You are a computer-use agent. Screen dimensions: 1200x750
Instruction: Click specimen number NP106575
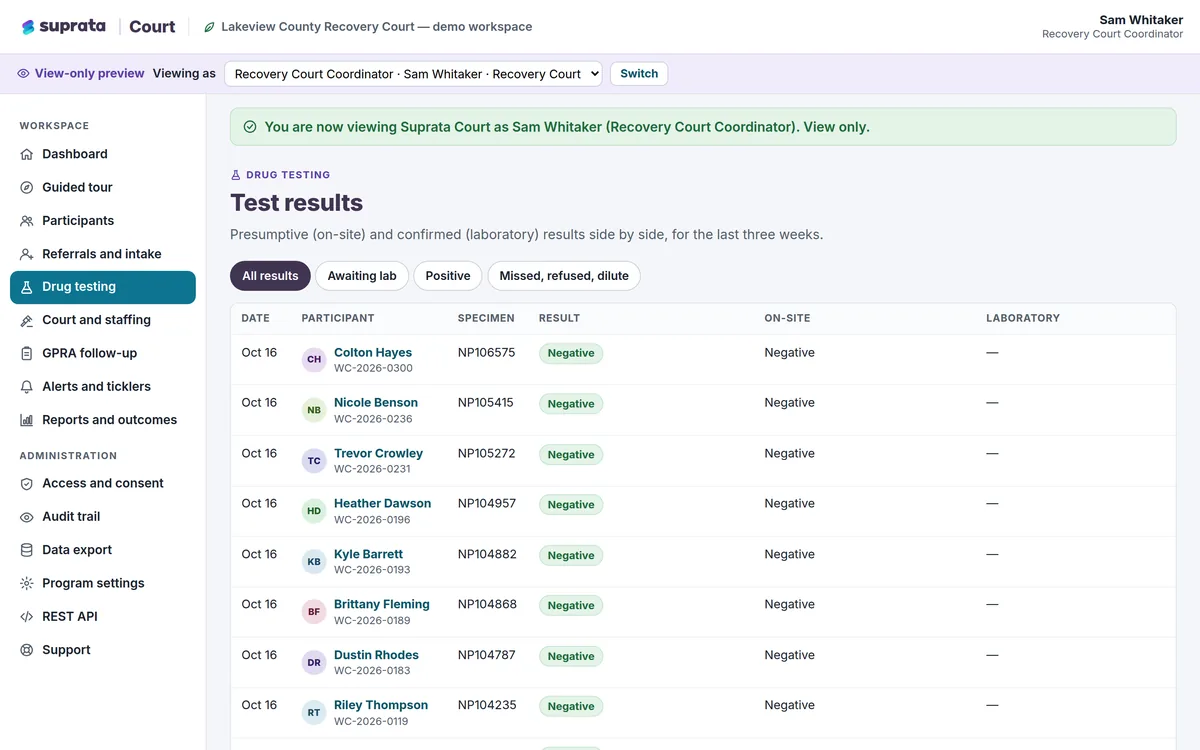tap(486, 352)
